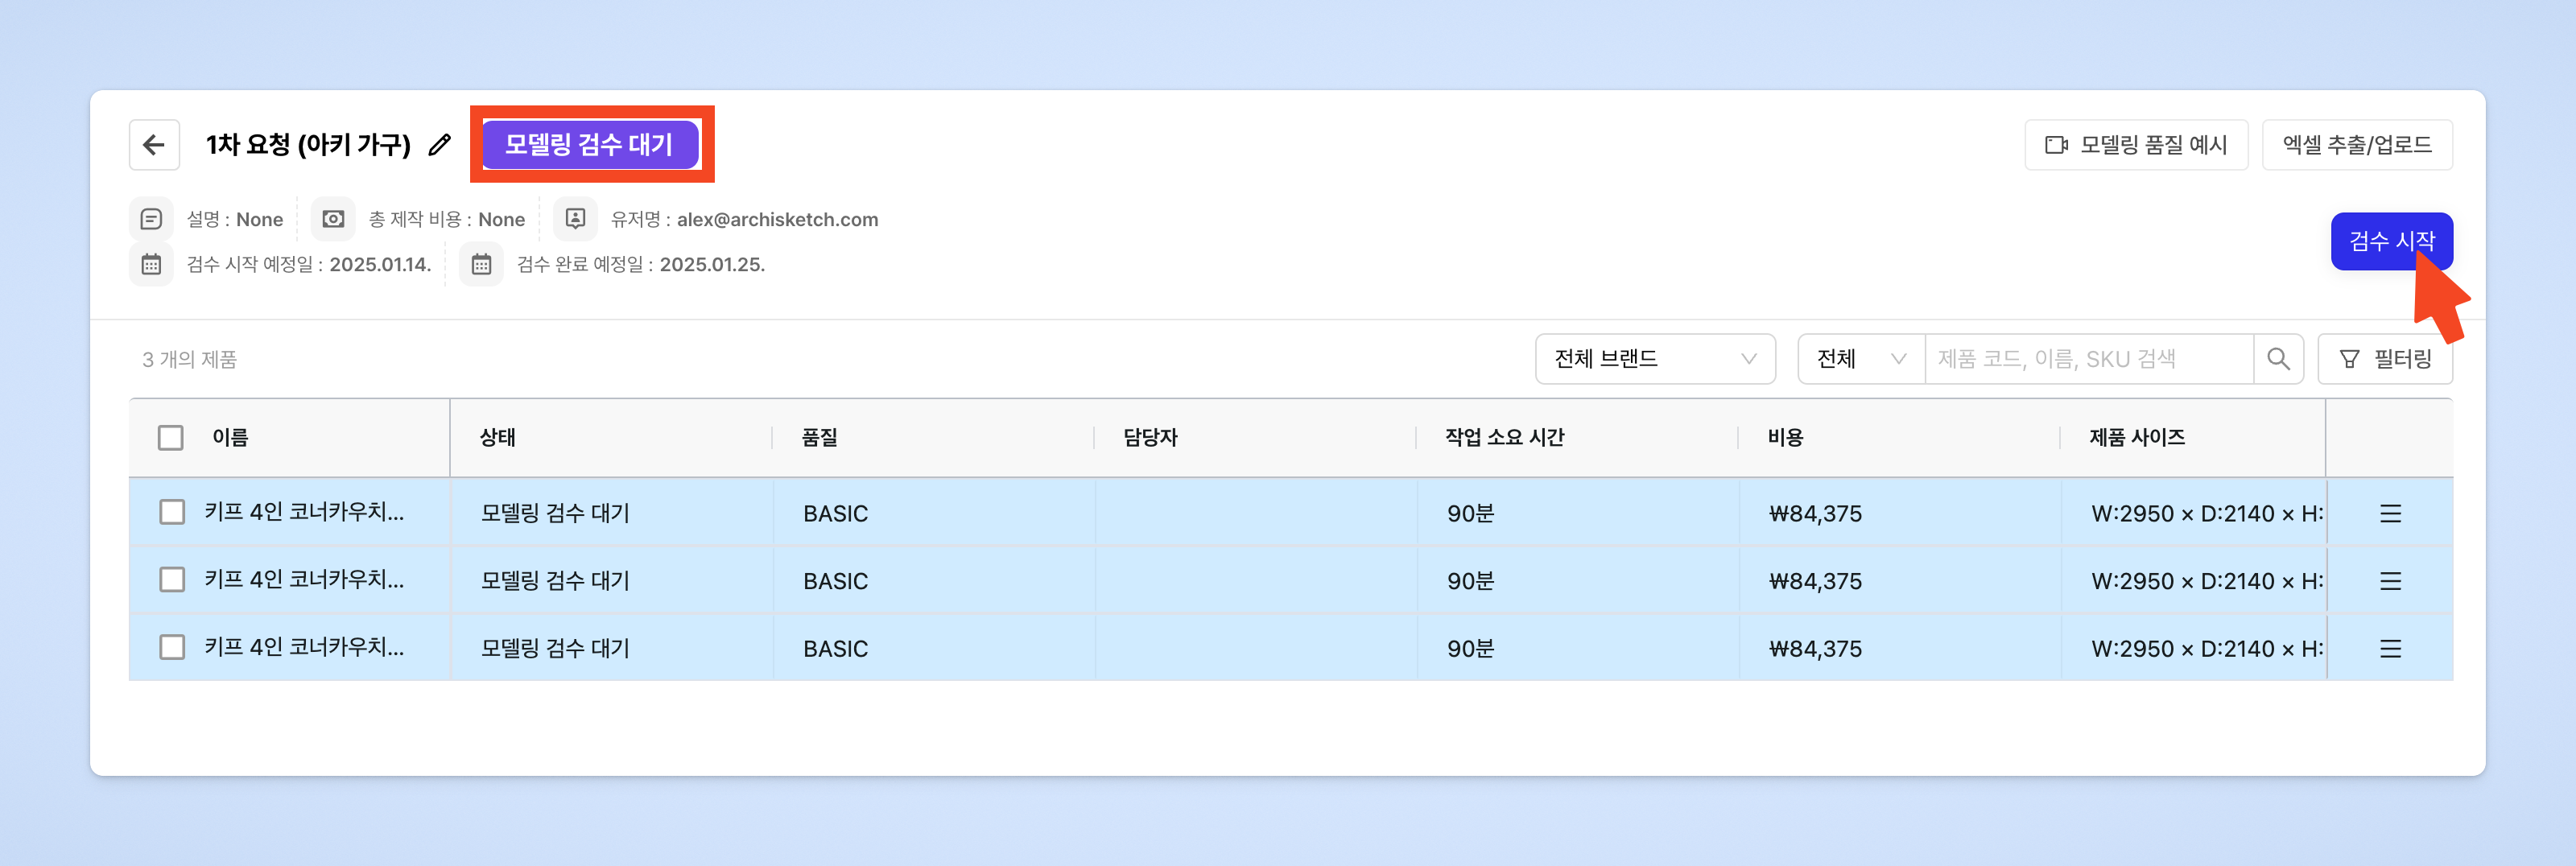Screen dimensions: 2576x866
Task: Click the pencil edit icon beside title
Action: tap(440, 145)
